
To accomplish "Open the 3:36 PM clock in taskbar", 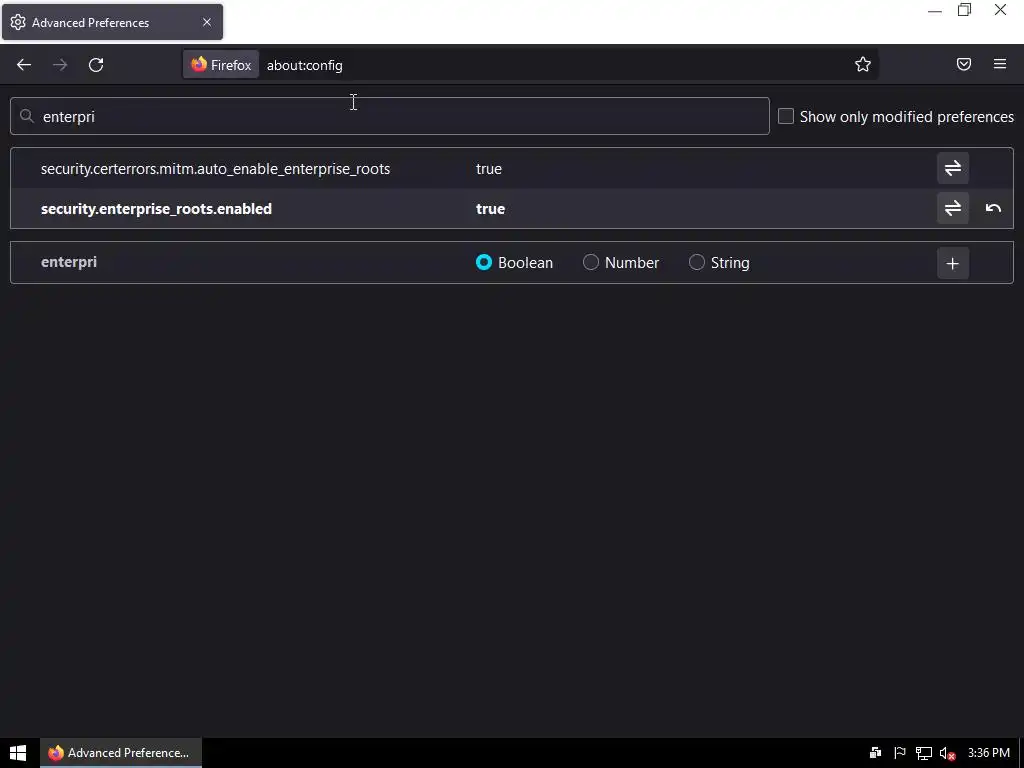I will (989, 753).
